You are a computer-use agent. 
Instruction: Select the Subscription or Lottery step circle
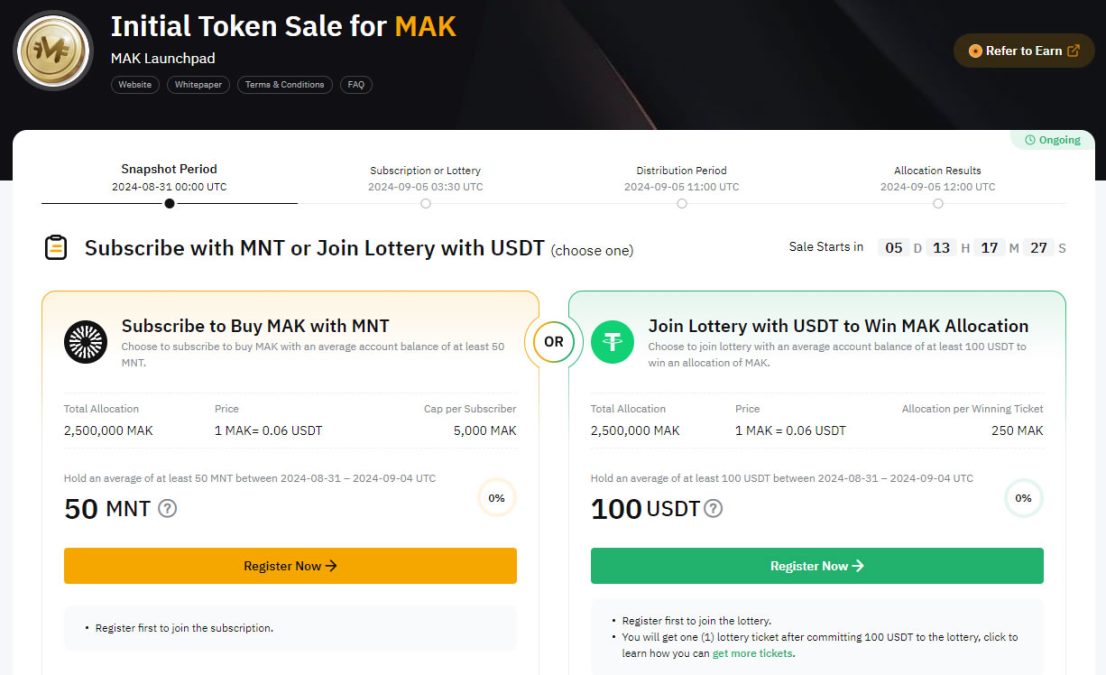[425, 203]
